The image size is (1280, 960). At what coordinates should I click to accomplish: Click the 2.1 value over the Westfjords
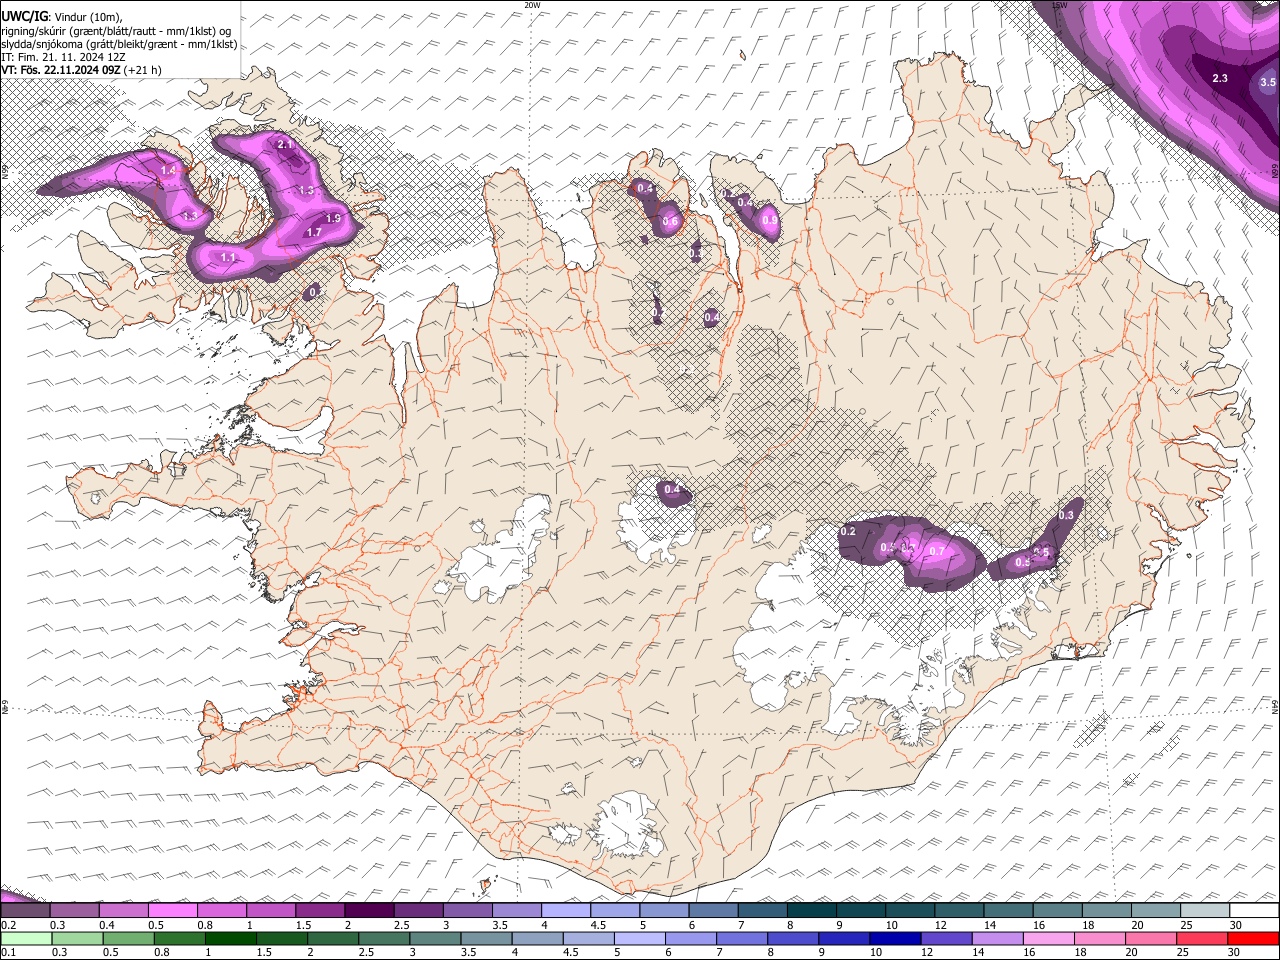click(285, 145)
